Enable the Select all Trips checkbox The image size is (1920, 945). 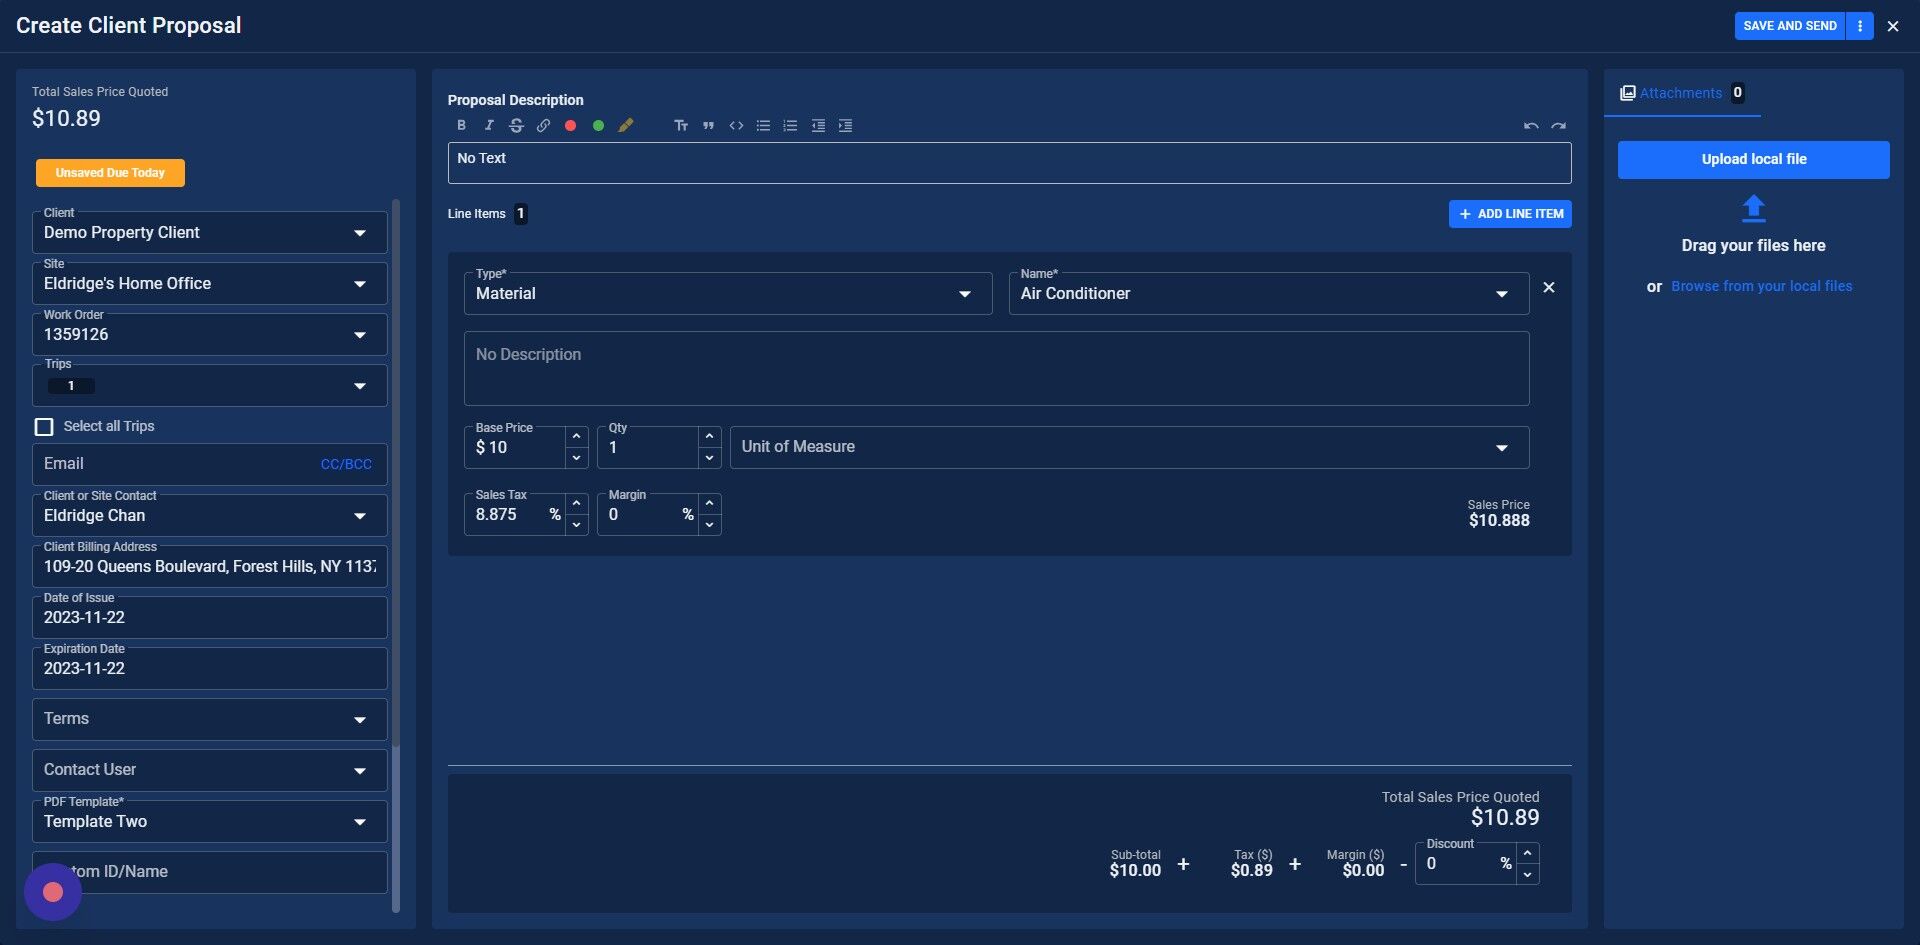[x=44, y=427]
